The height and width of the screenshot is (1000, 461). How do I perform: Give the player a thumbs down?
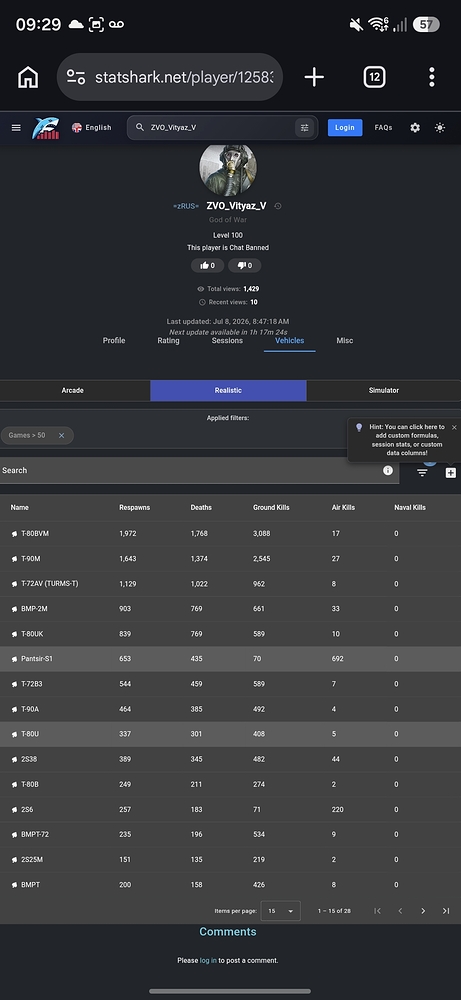coord(245,265)
